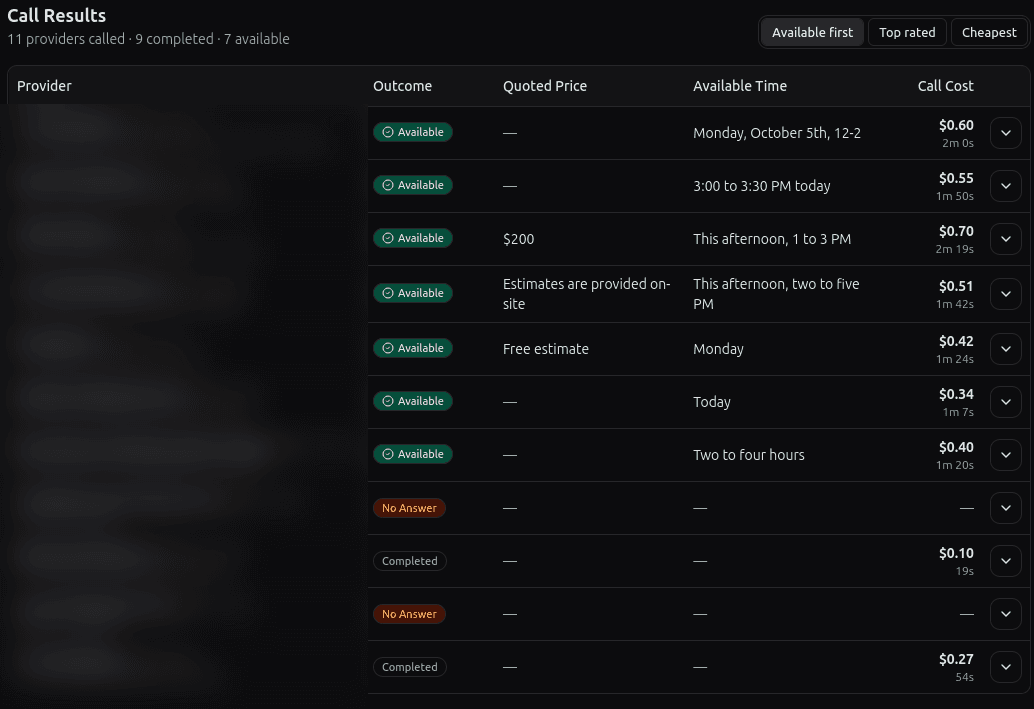Expand the row with $0.60 call cost
Viewport: 1034px width, 709px height.
click(x=1006, y=133)
